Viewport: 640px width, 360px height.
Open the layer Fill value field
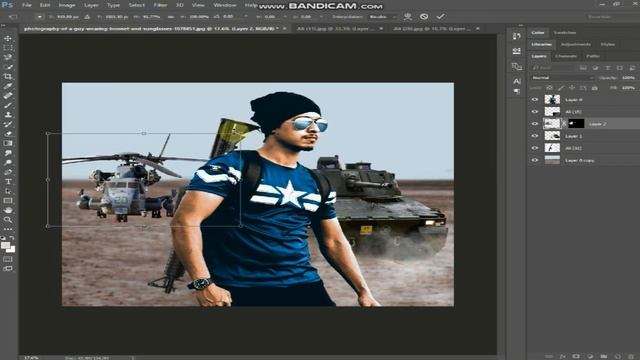point(629,88)
